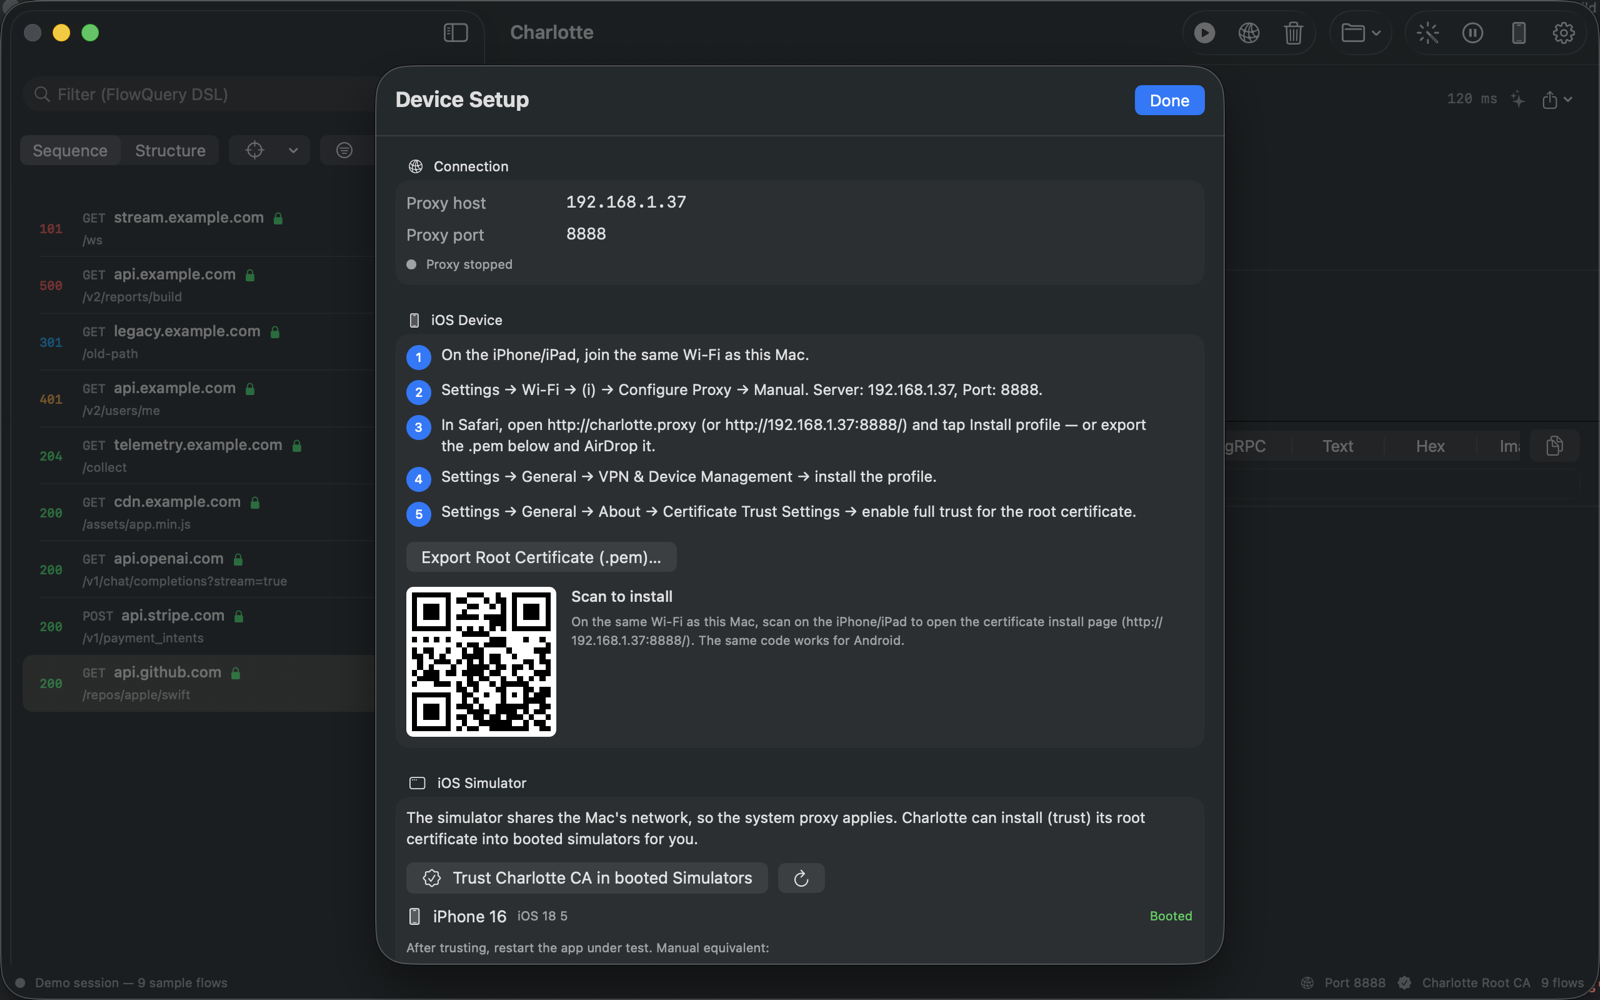Click step 1 about joining the same Wi-Fi
Screen dimensions: 1600x1000
[x=625, y=355]
